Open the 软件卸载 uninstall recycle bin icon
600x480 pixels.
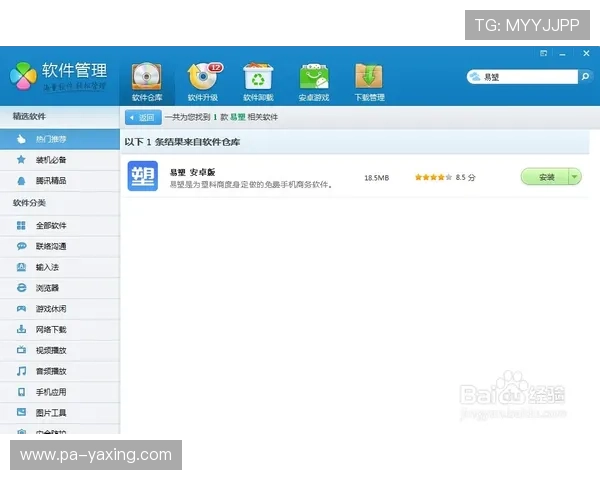pyautogui.click(x=258, y=82)
